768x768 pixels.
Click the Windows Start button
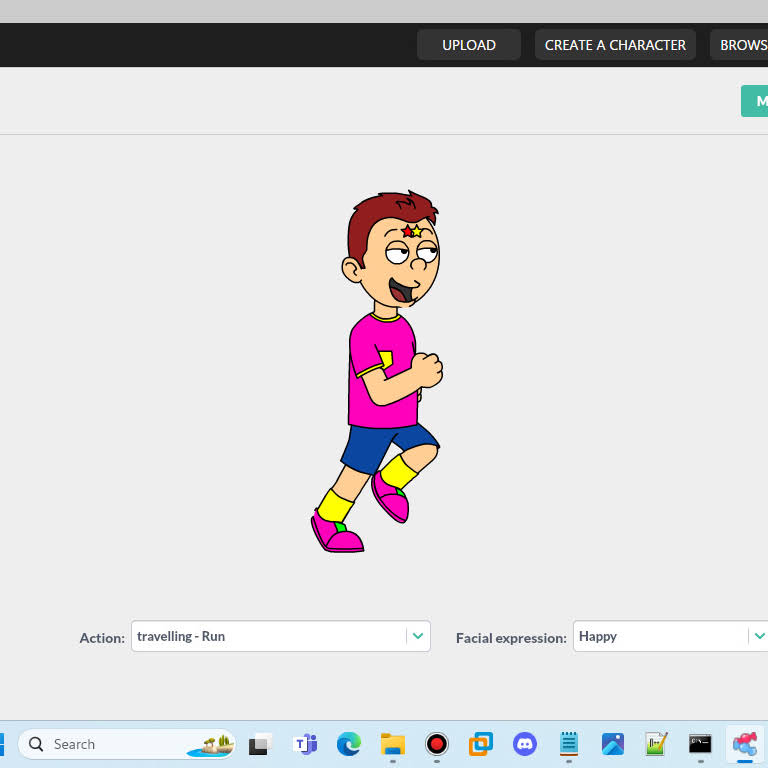(x=2, y=744)
